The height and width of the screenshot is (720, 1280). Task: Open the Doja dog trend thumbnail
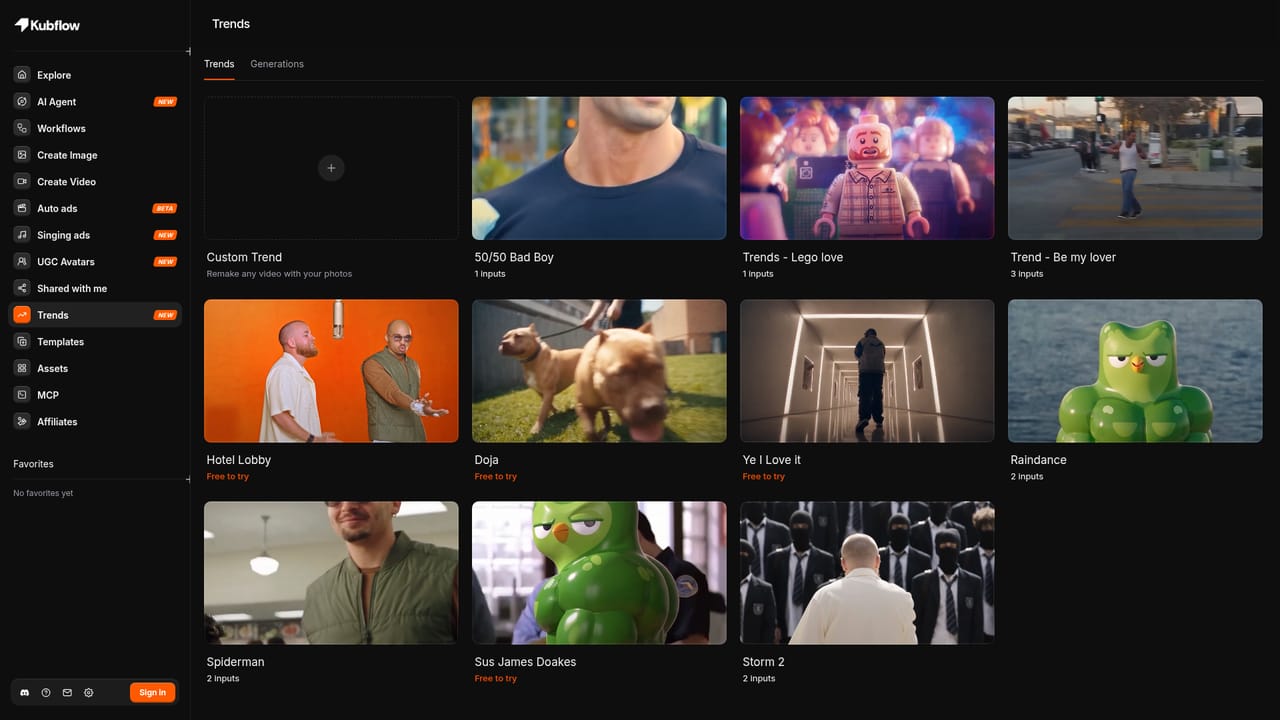(x=599, y=371)
